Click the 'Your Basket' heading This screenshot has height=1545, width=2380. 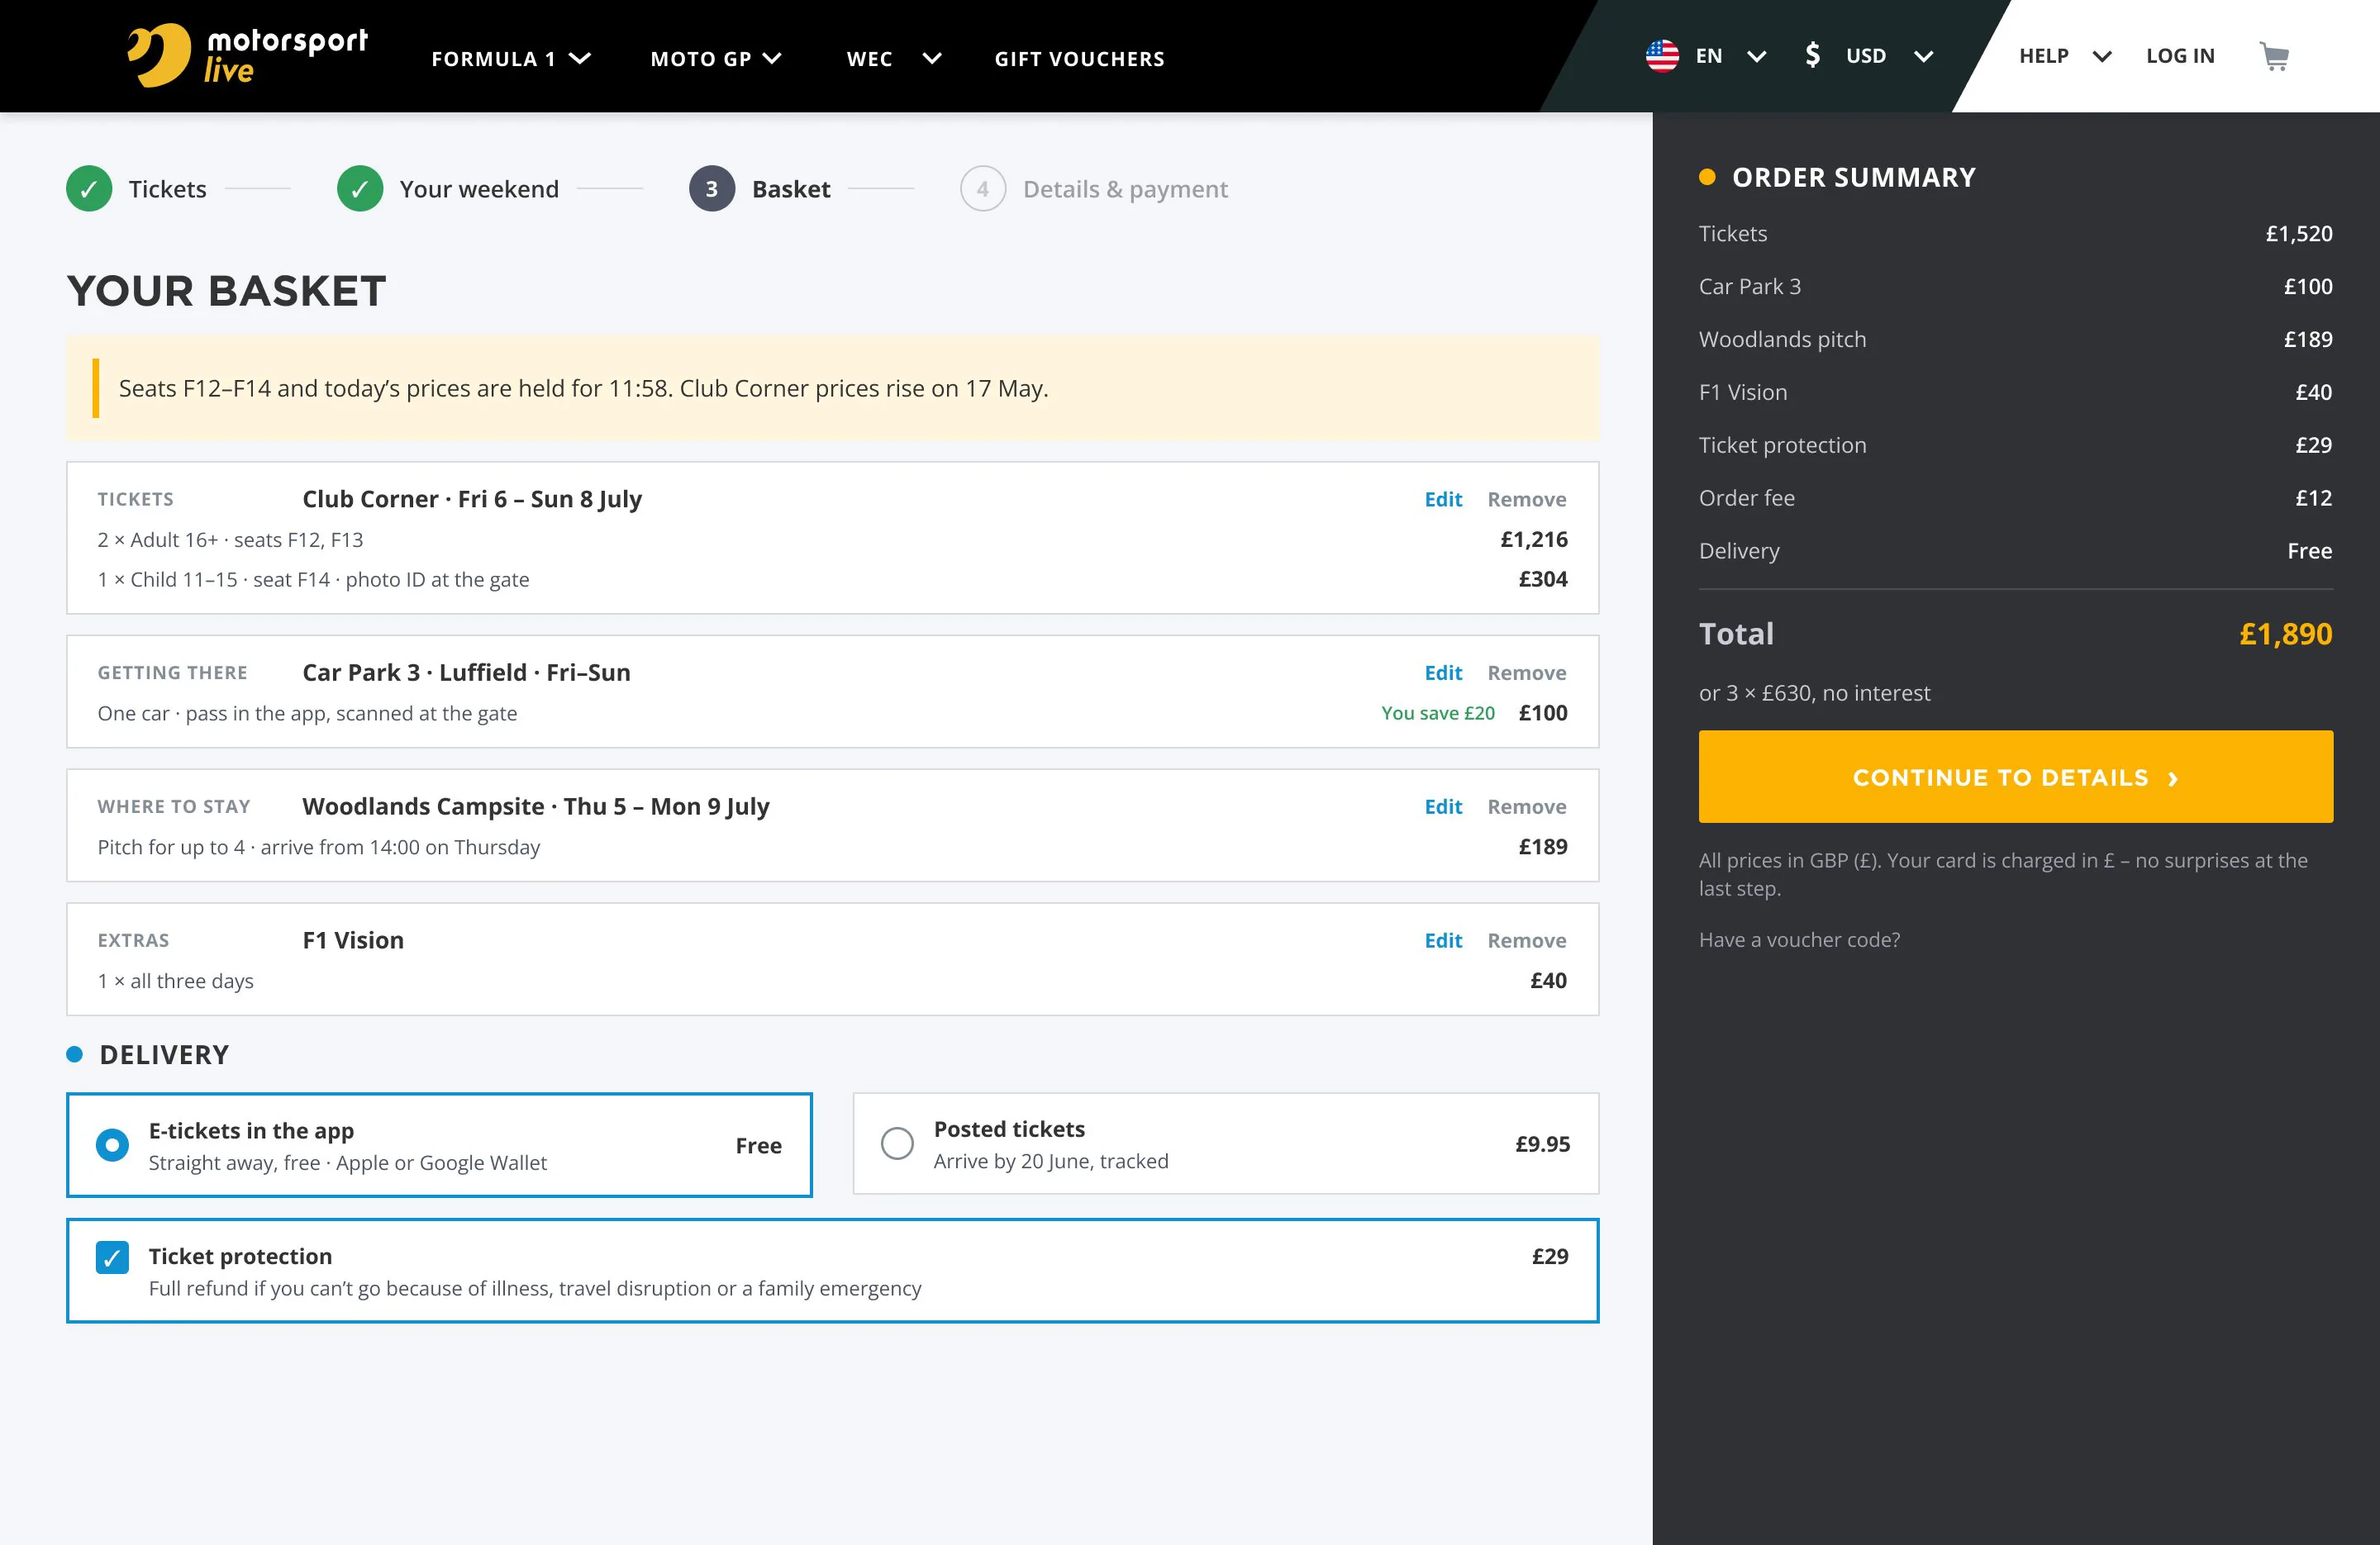[x=226, y=291]
